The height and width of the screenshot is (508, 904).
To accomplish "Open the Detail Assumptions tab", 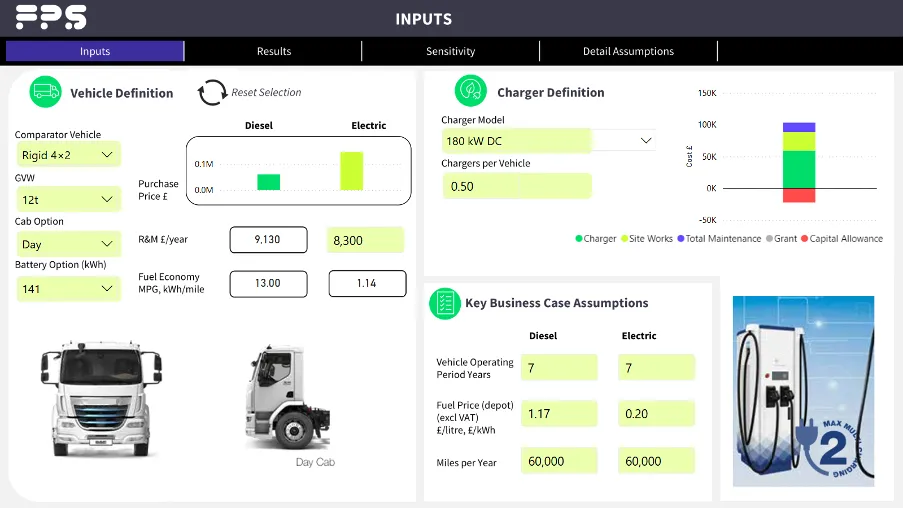I will [628, 51].
